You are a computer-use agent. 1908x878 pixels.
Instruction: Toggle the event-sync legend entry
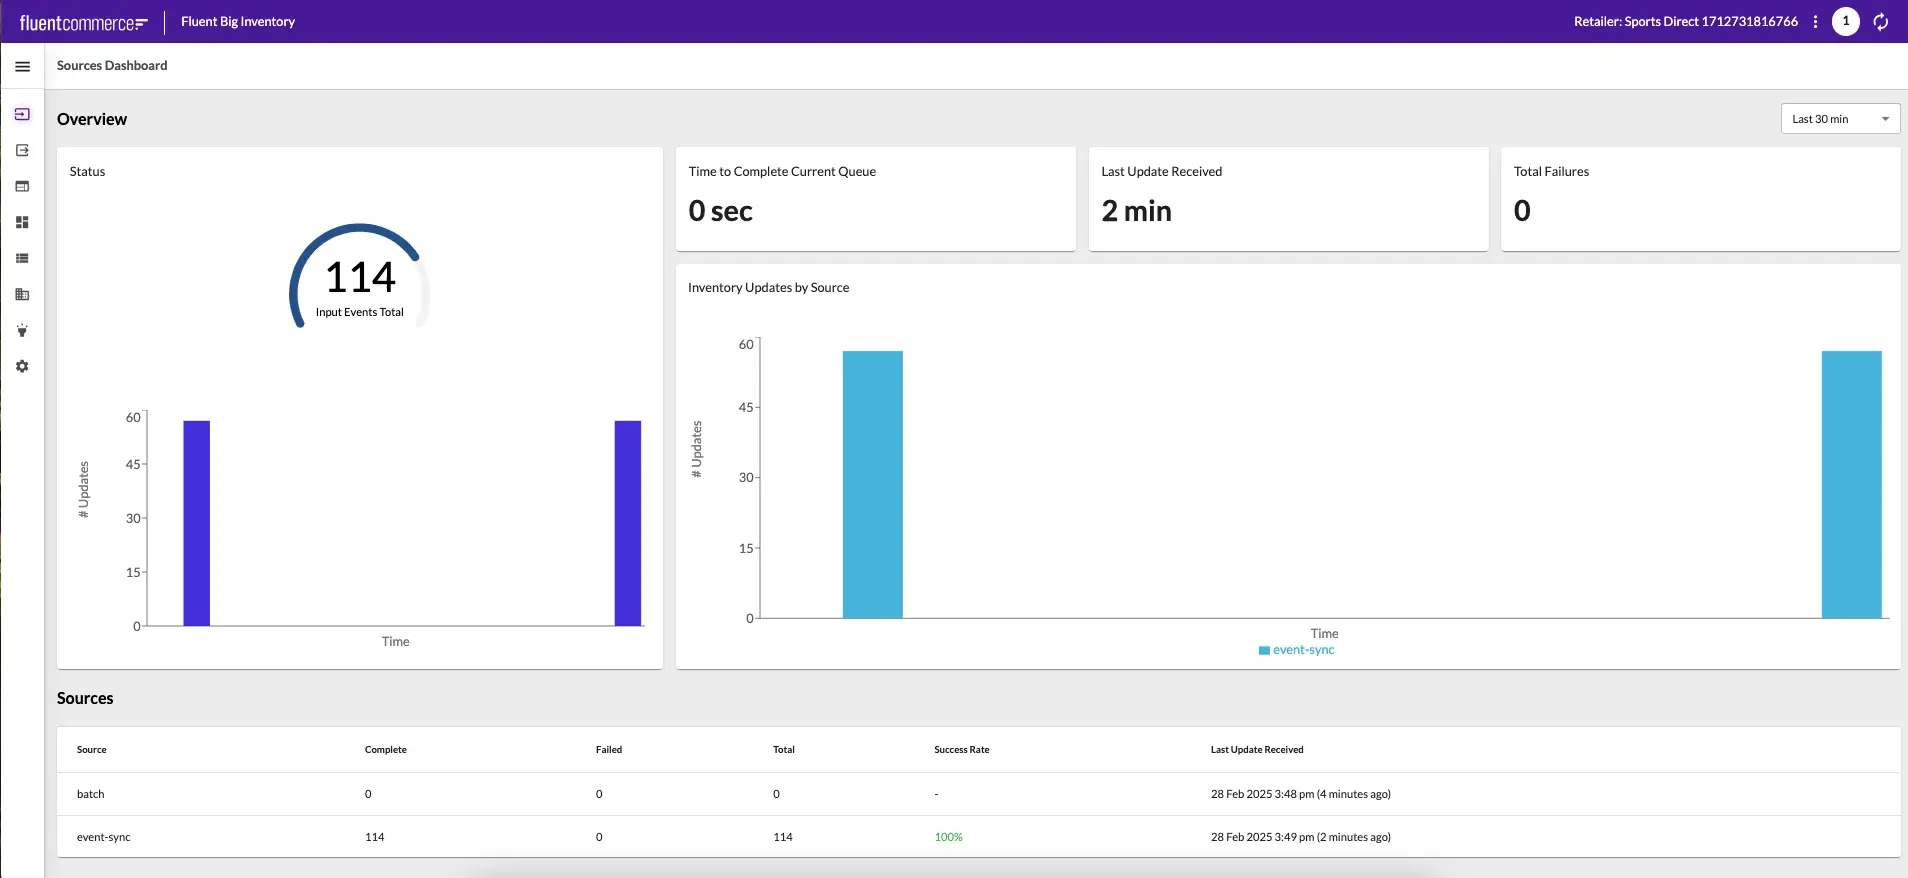(x=1297, y=650)
